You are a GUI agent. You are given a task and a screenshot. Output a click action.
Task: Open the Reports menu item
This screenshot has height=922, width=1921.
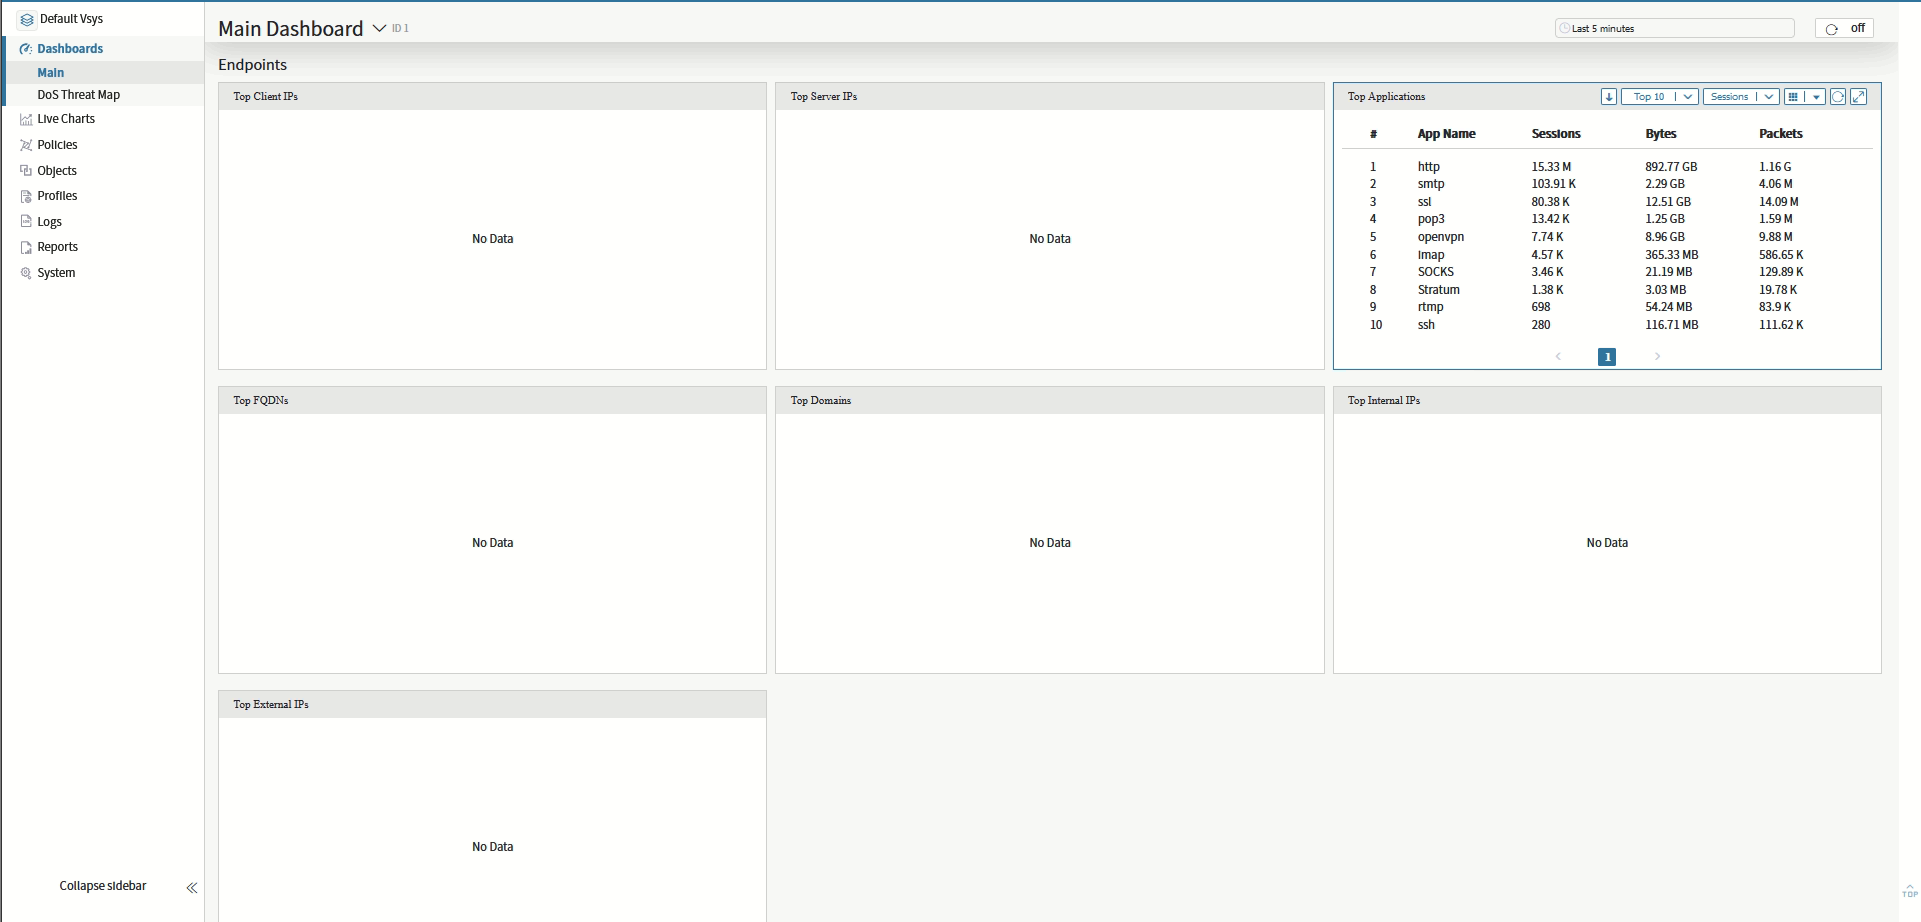57,247
